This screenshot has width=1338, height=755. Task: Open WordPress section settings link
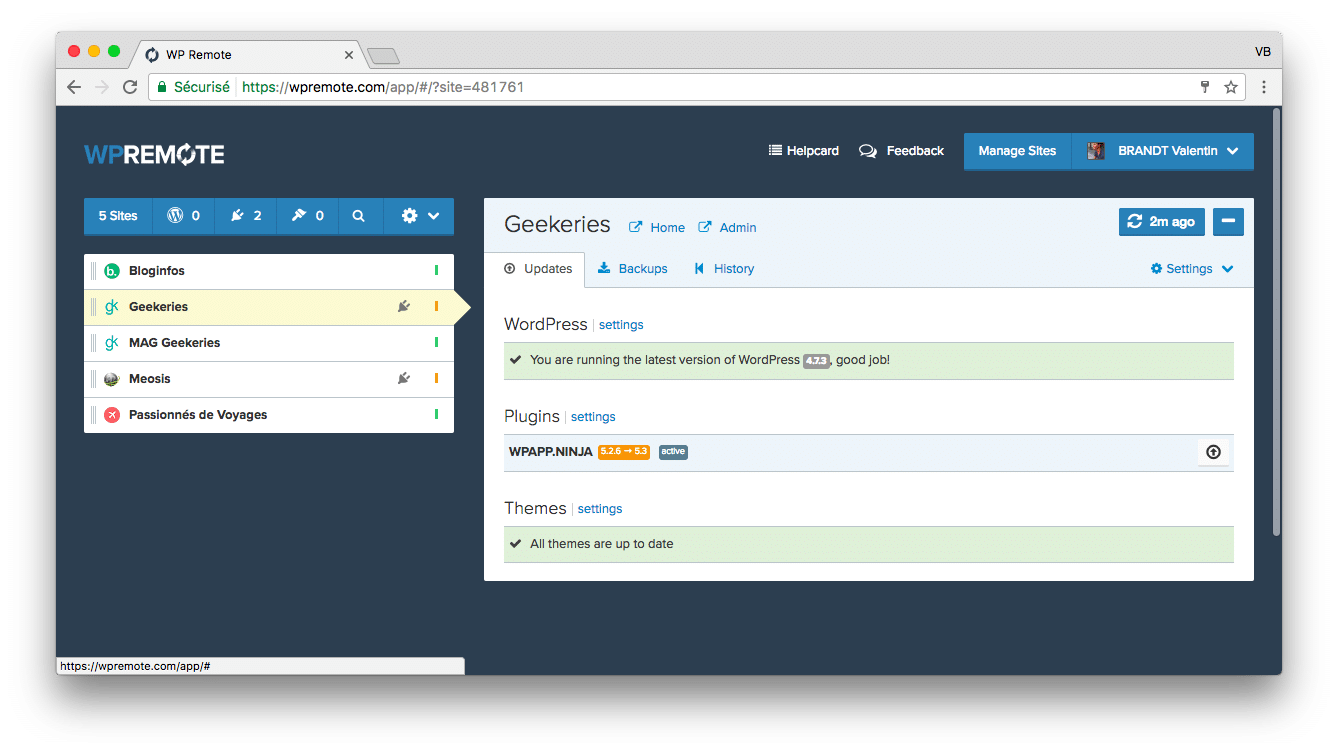tap(621, 325)
